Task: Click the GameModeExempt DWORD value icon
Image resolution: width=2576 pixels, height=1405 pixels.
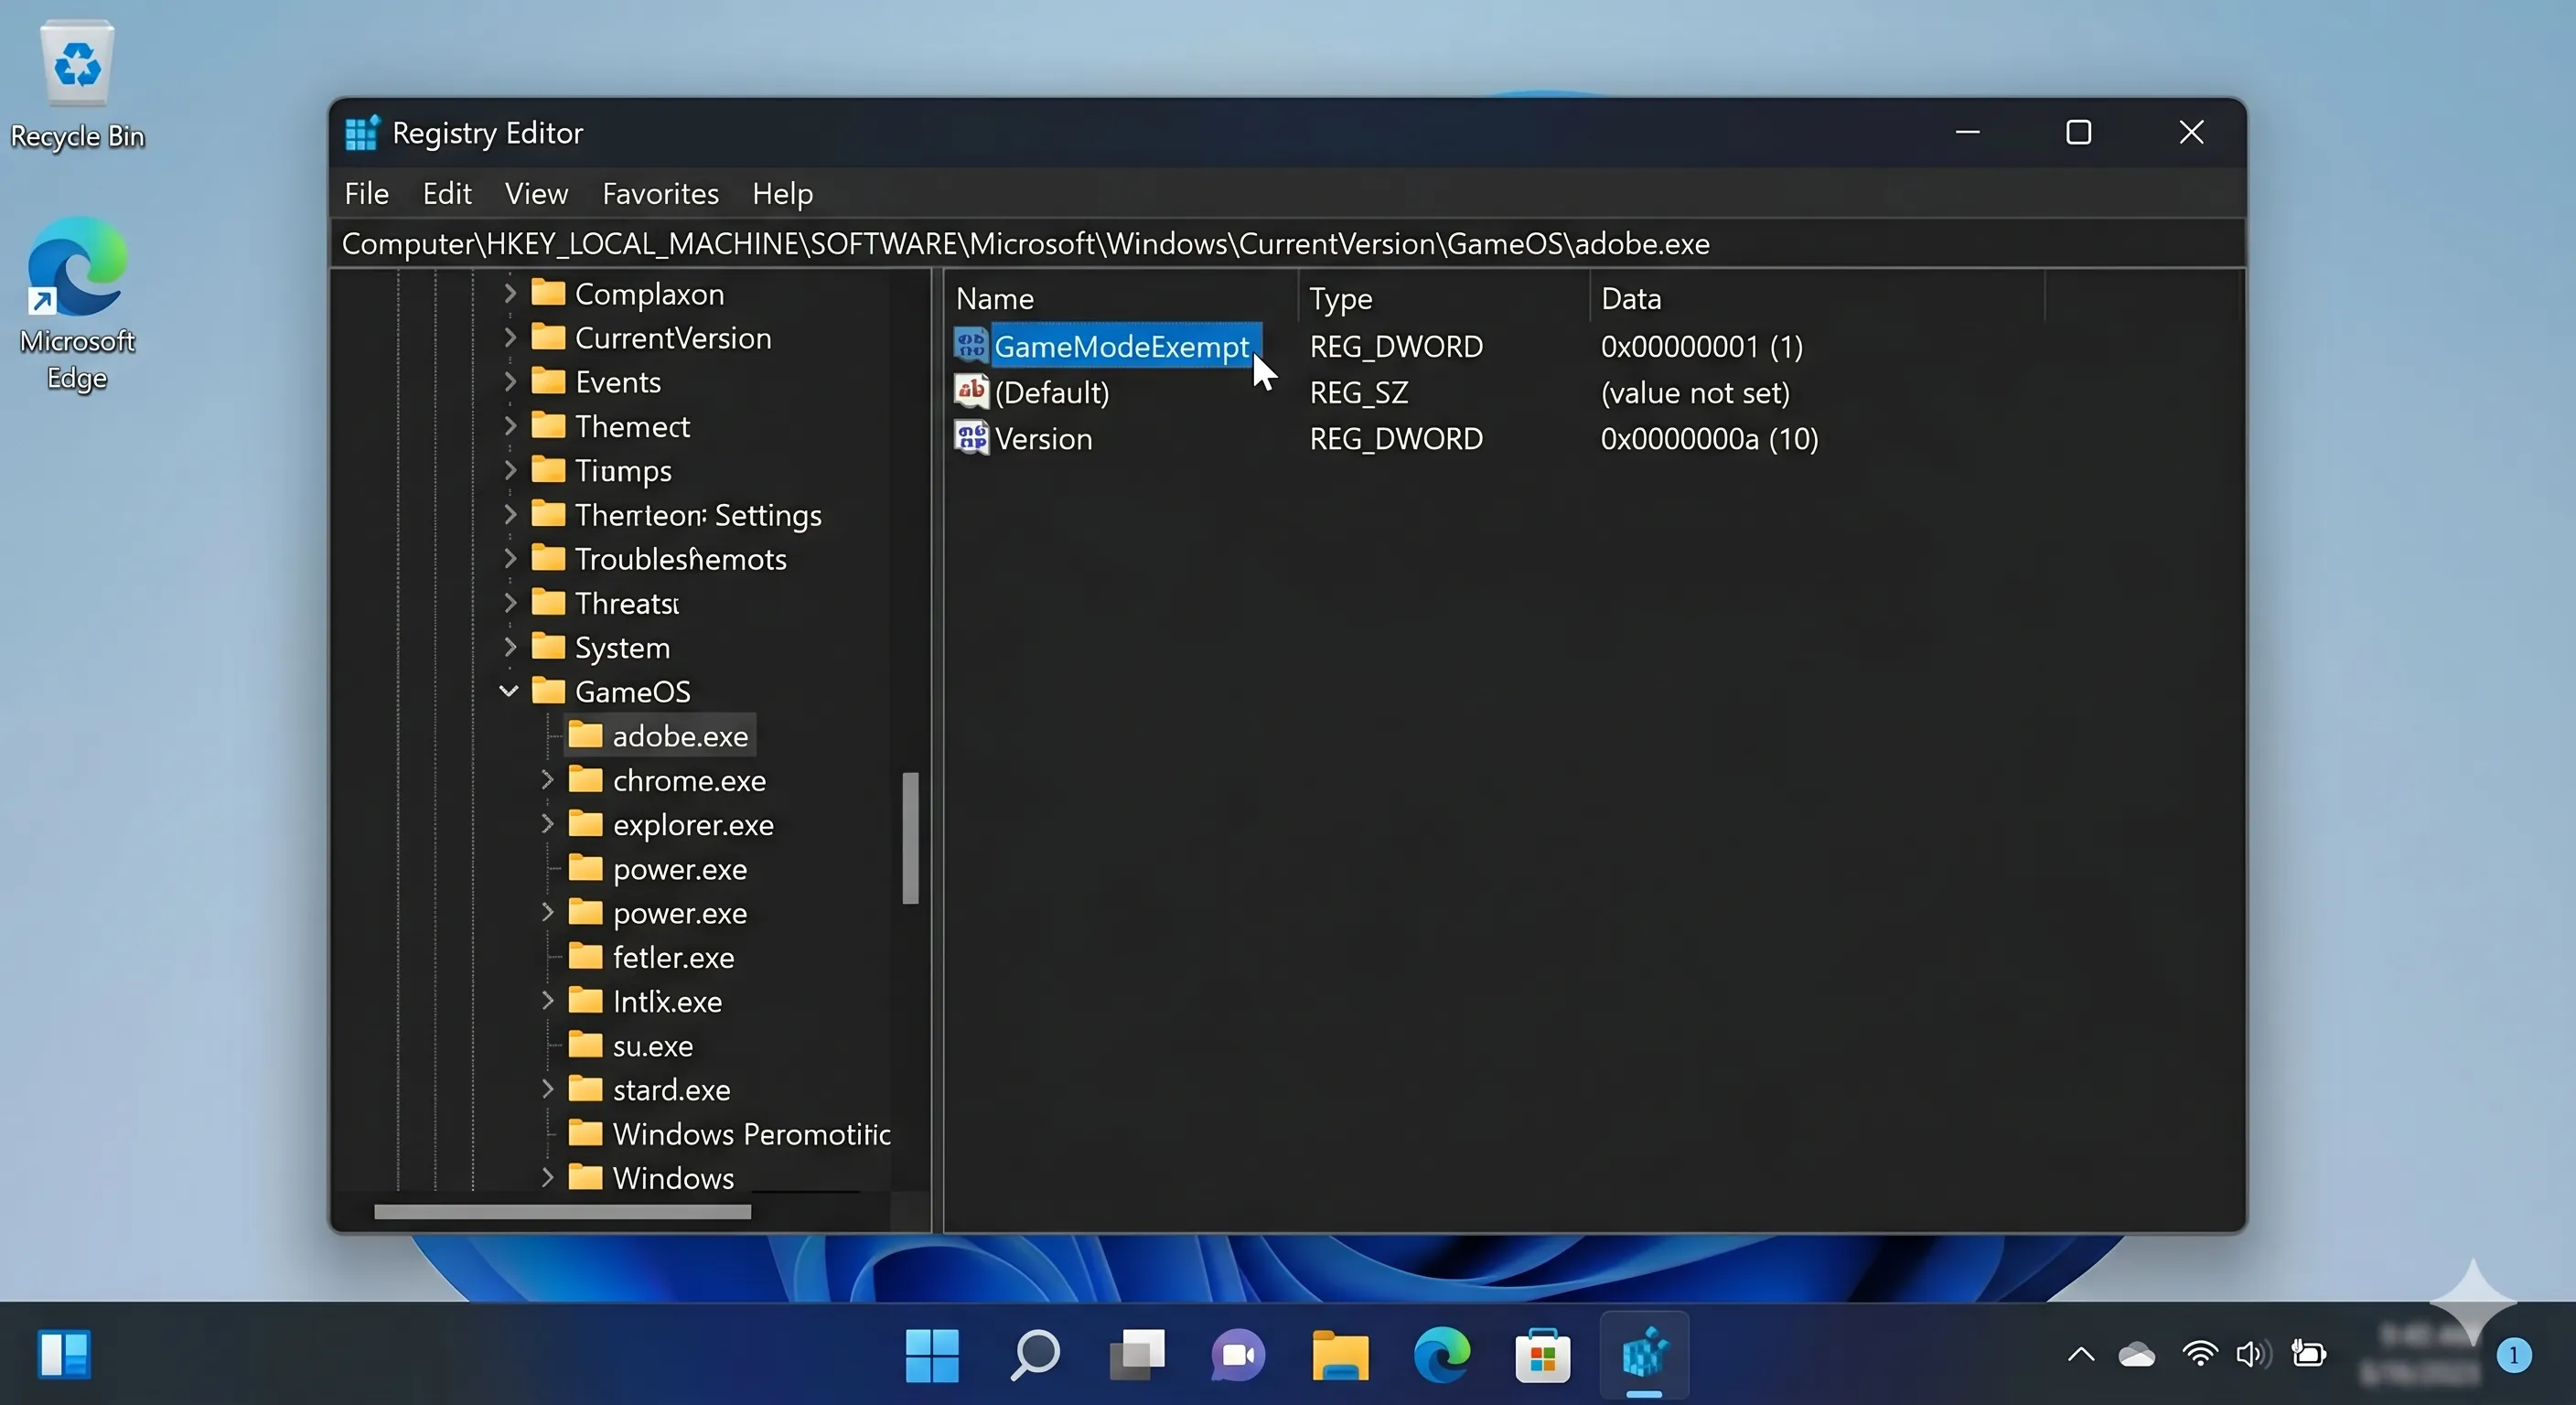Action: (x=971, y=345)
